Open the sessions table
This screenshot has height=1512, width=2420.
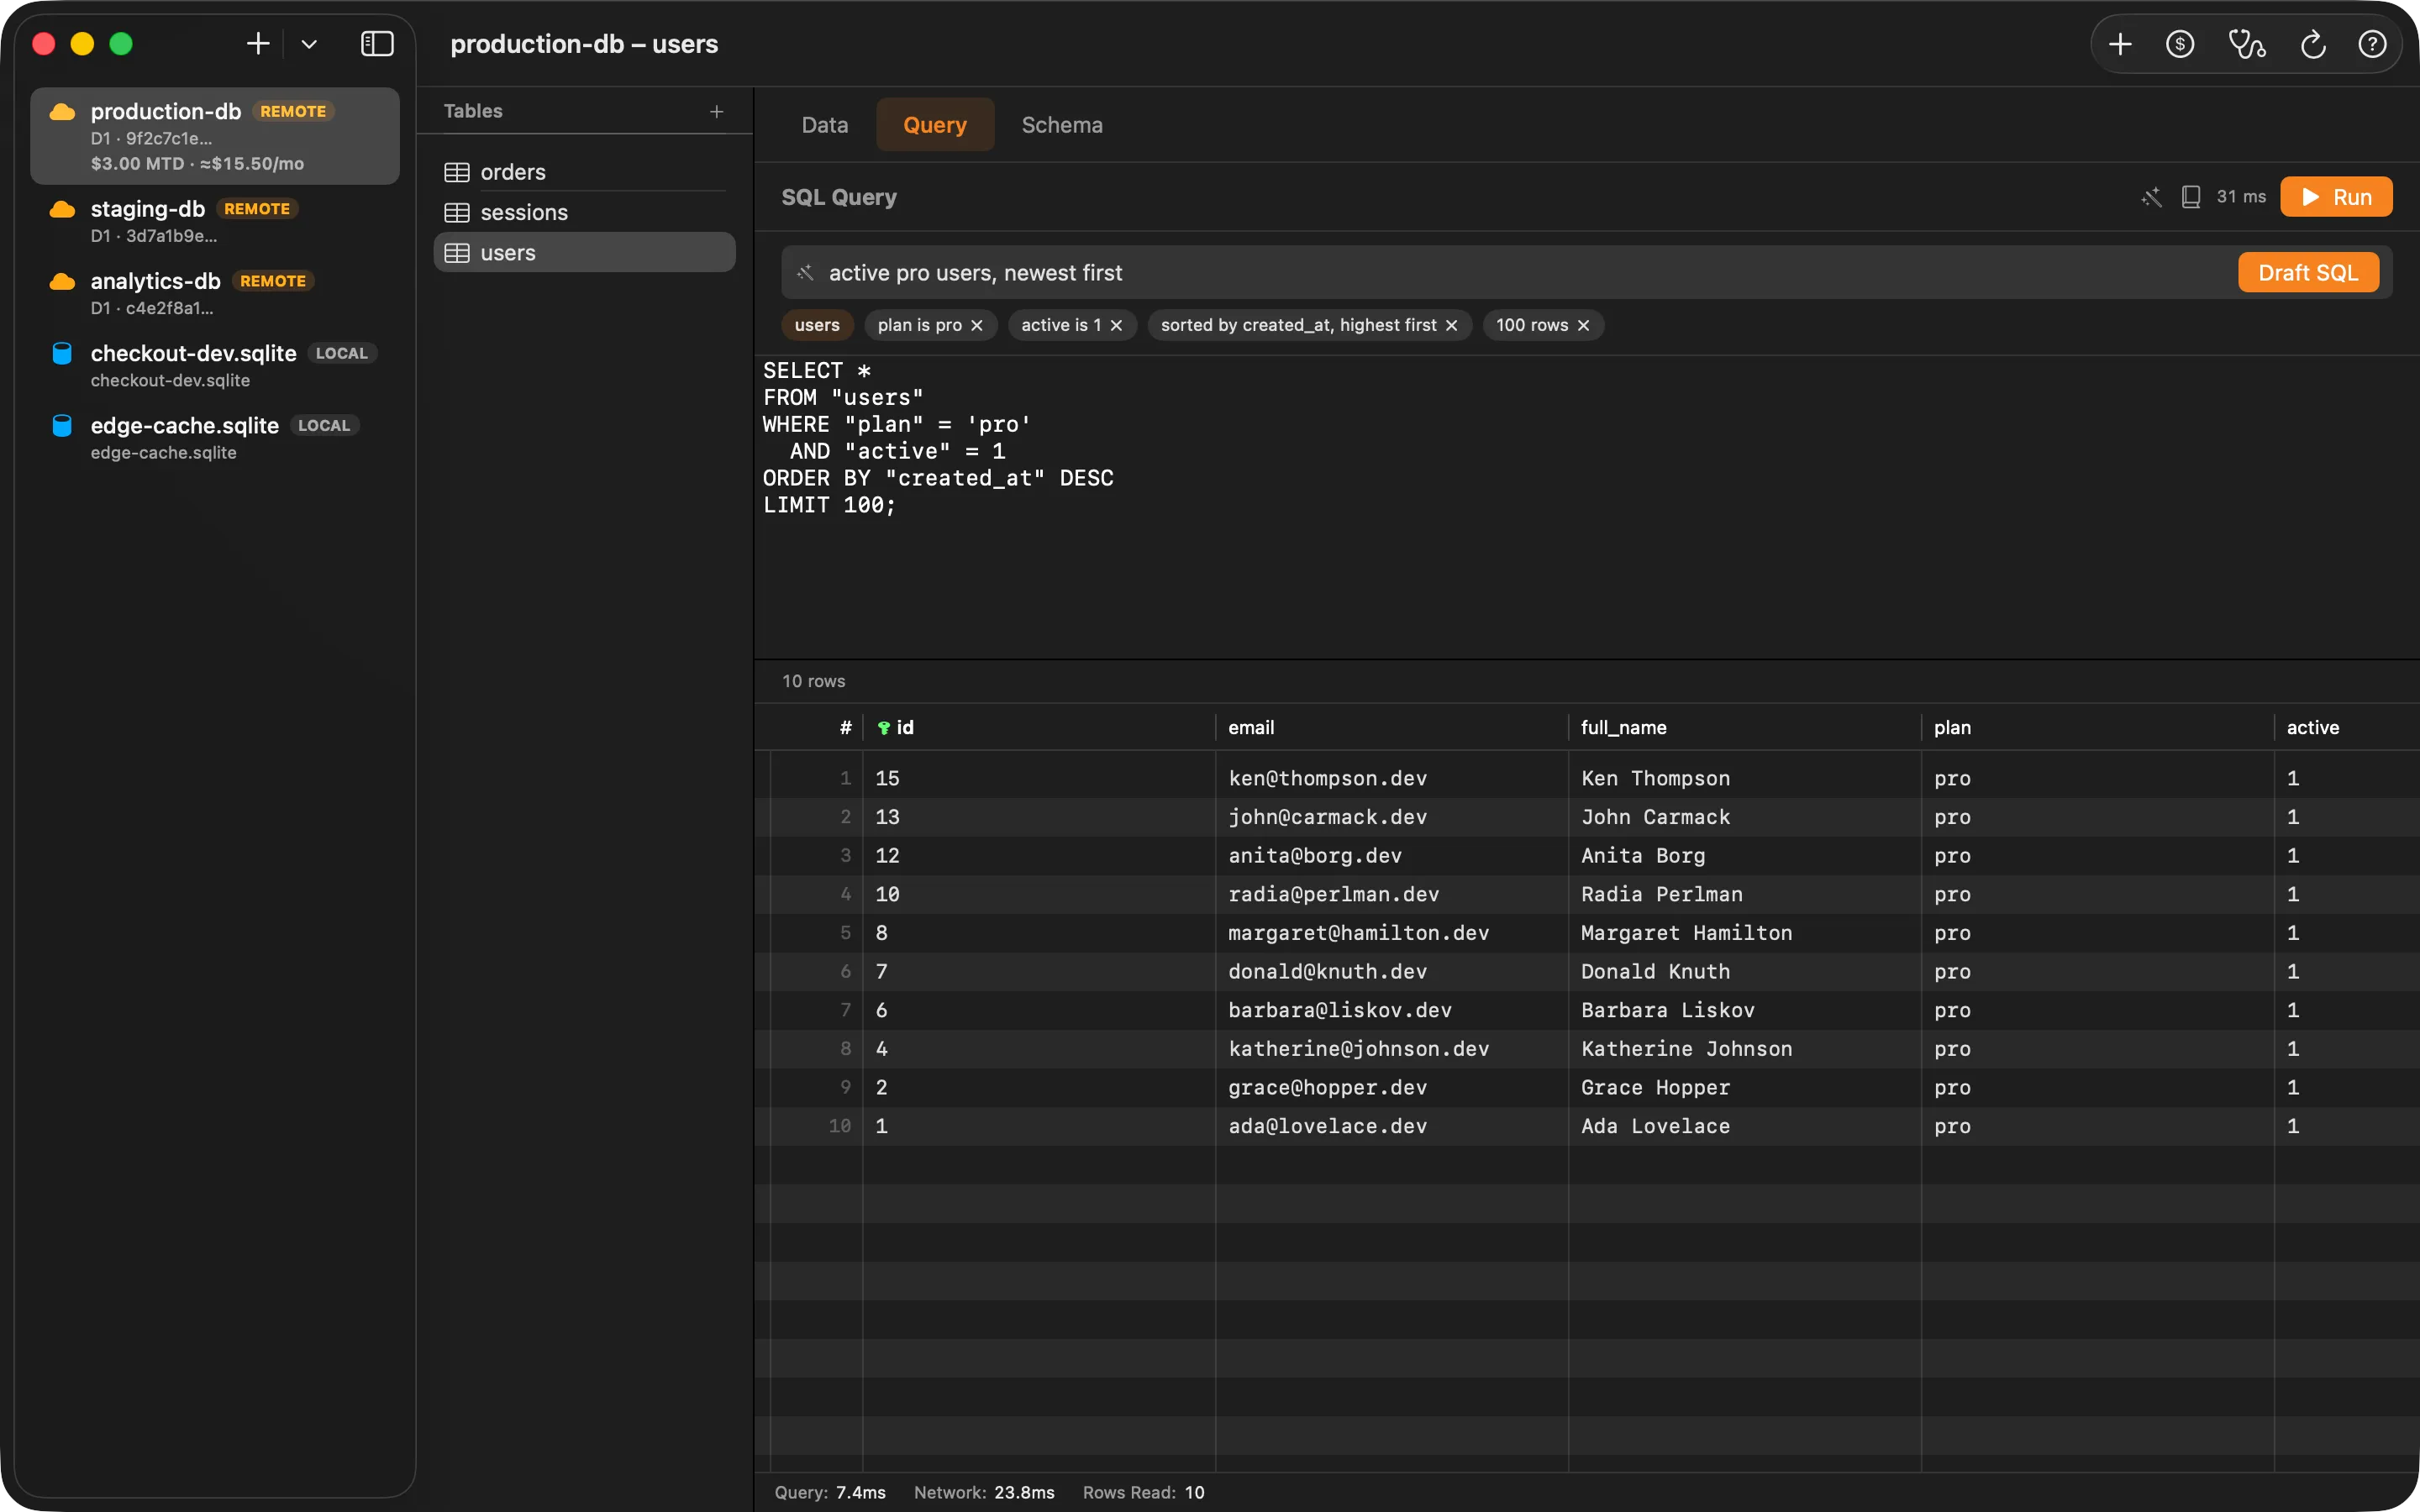(584, 213)
